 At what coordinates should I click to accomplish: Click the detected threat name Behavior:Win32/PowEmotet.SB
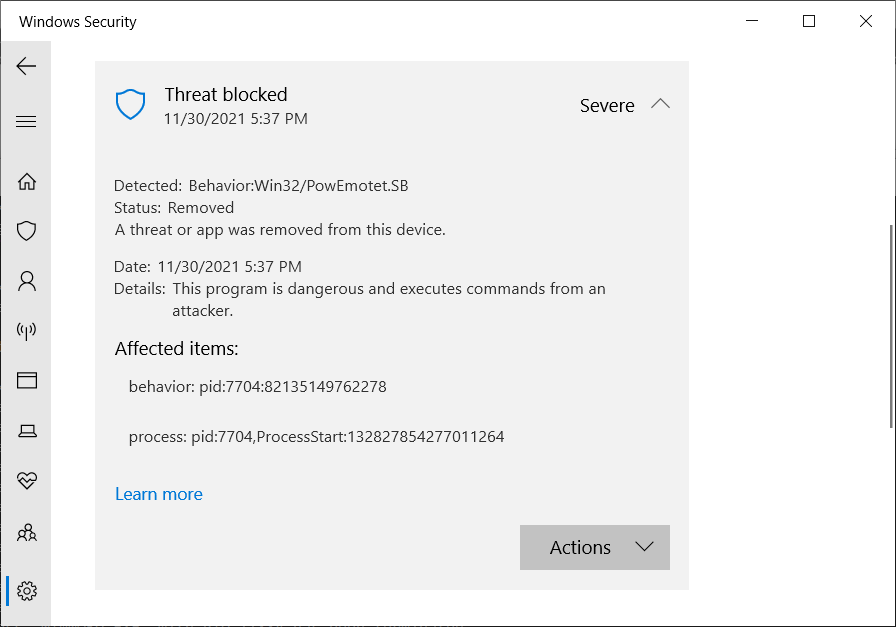click(x=298, y=185)
